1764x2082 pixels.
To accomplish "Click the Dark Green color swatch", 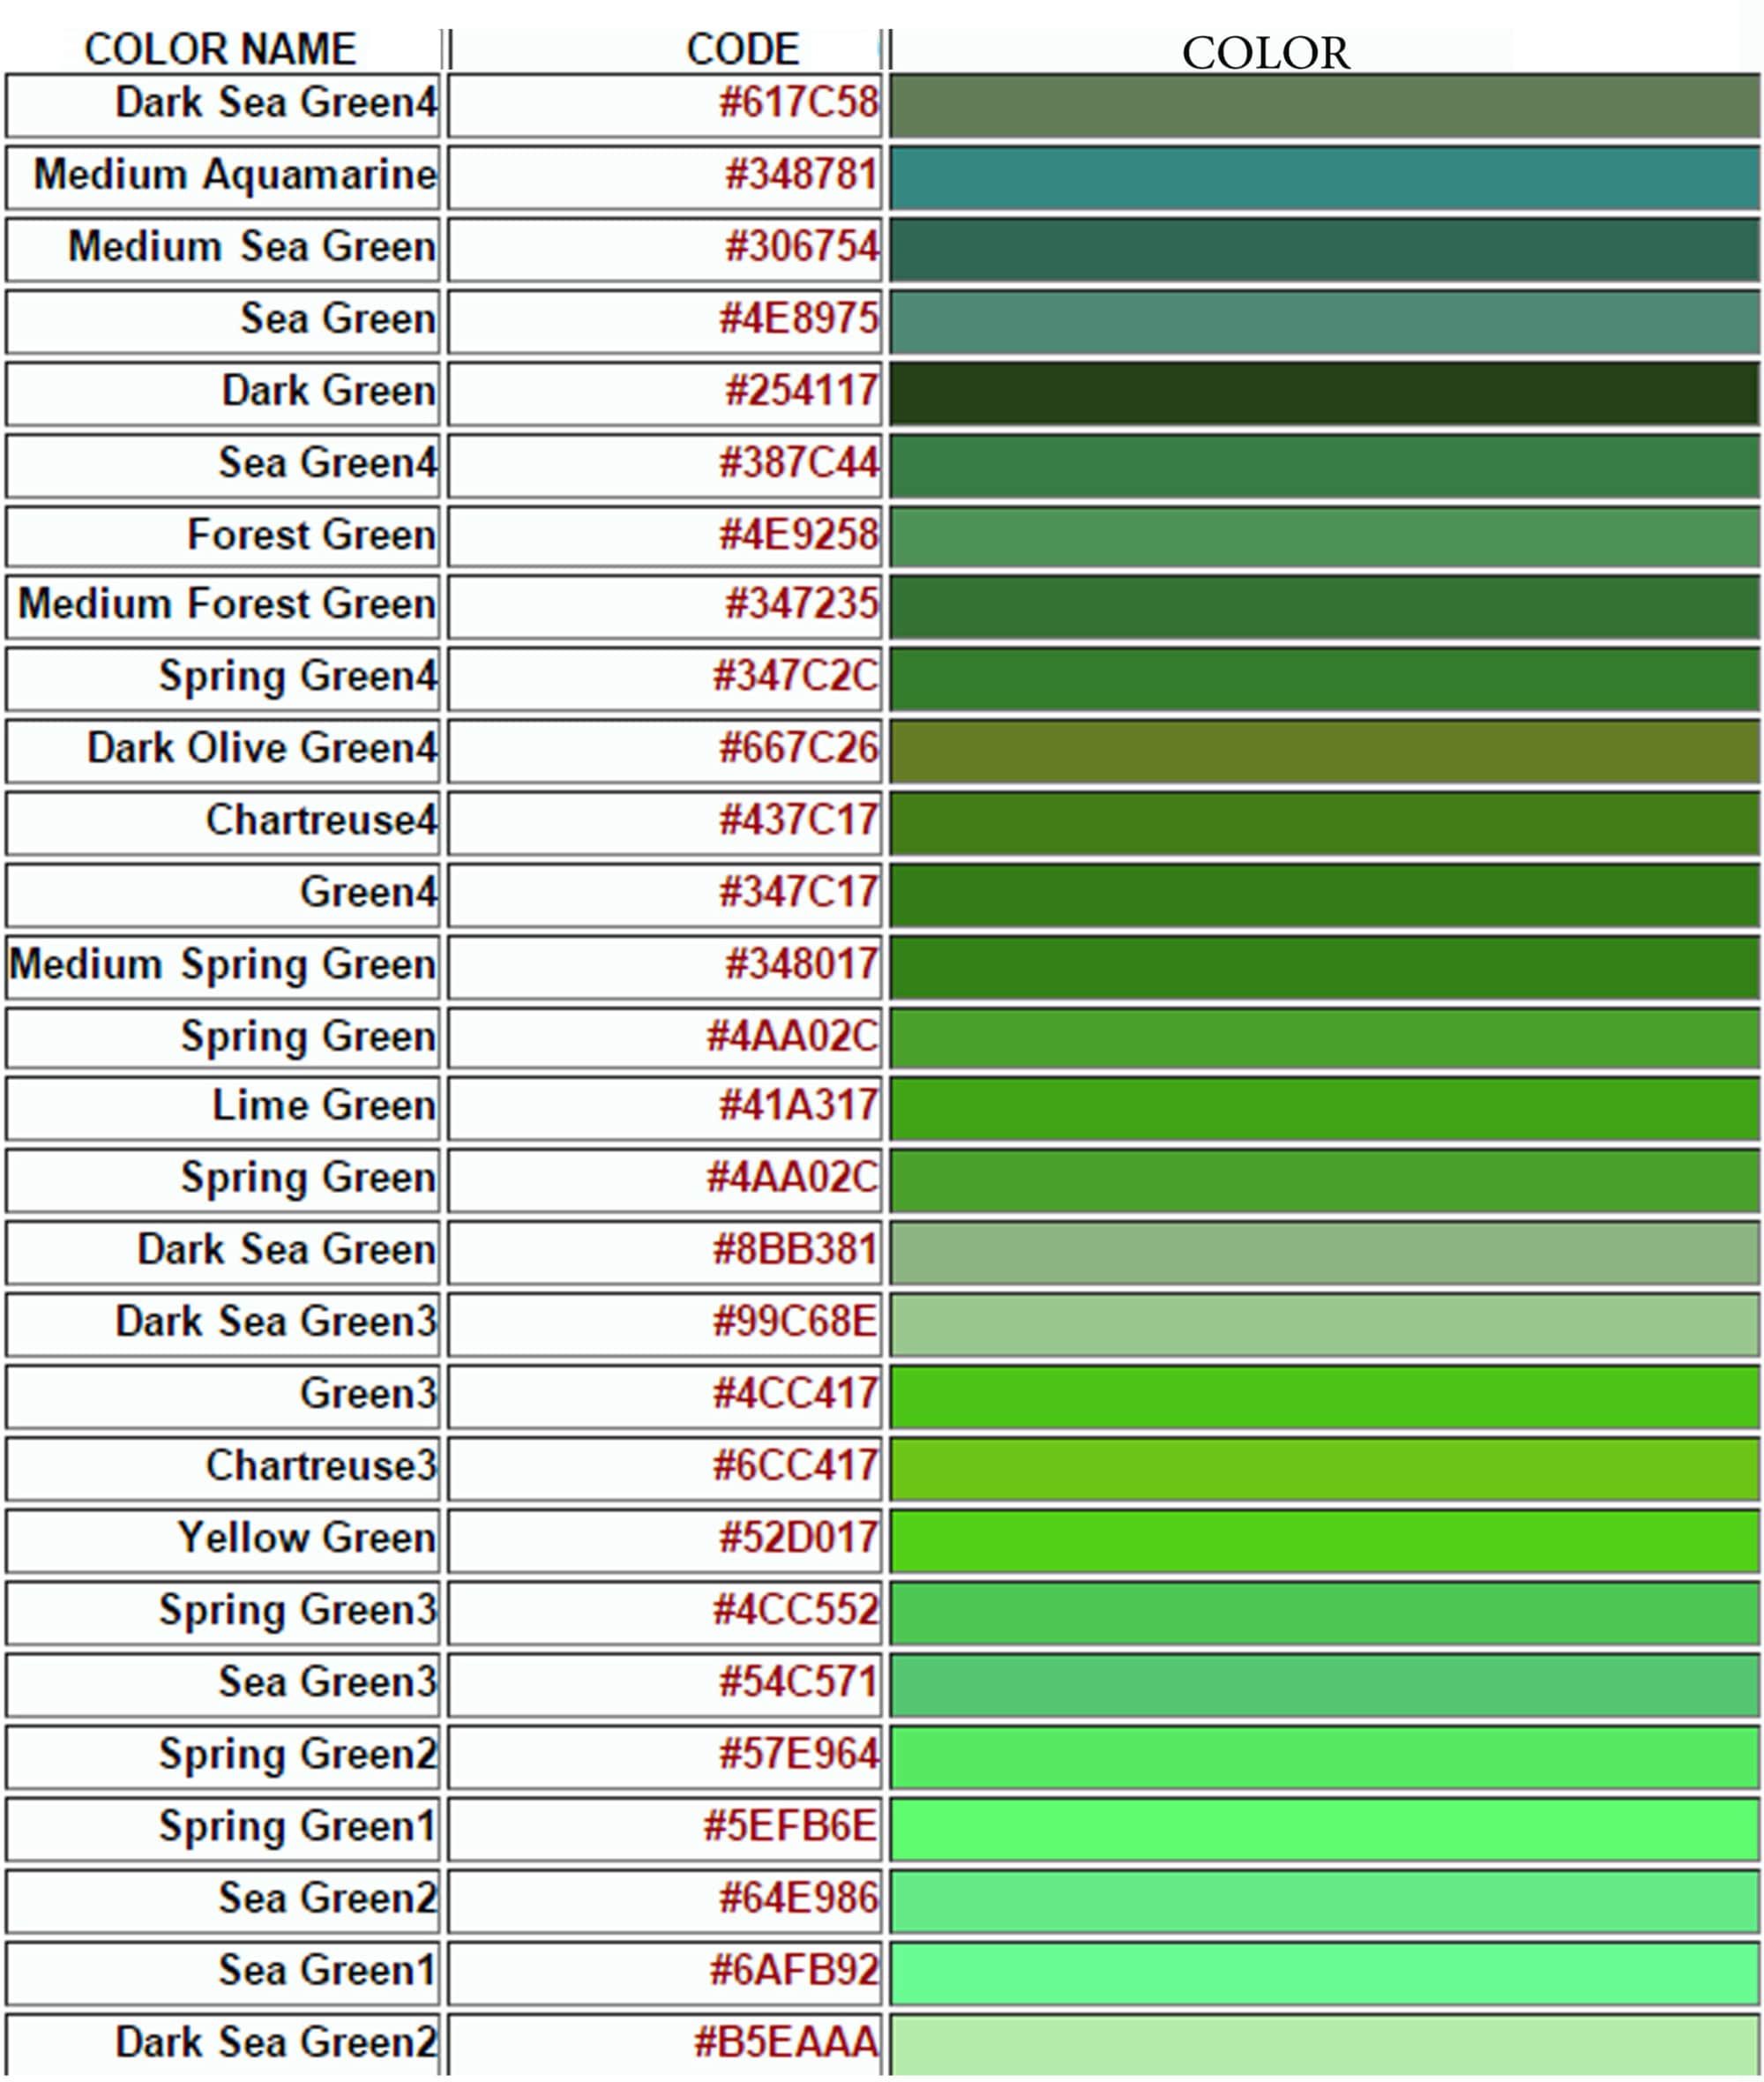I will [1324, 393].
